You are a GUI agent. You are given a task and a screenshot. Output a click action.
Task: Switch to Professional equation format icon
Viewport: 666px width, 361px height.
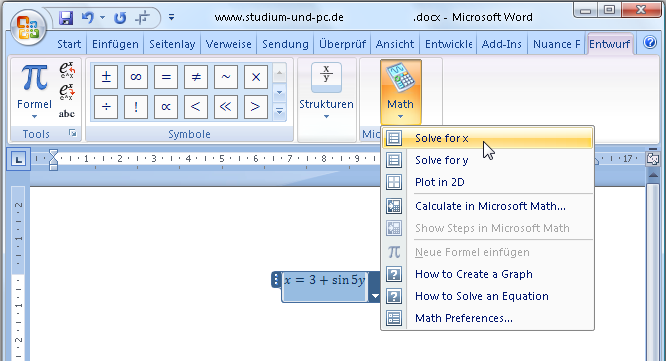(x=67, y=70)
